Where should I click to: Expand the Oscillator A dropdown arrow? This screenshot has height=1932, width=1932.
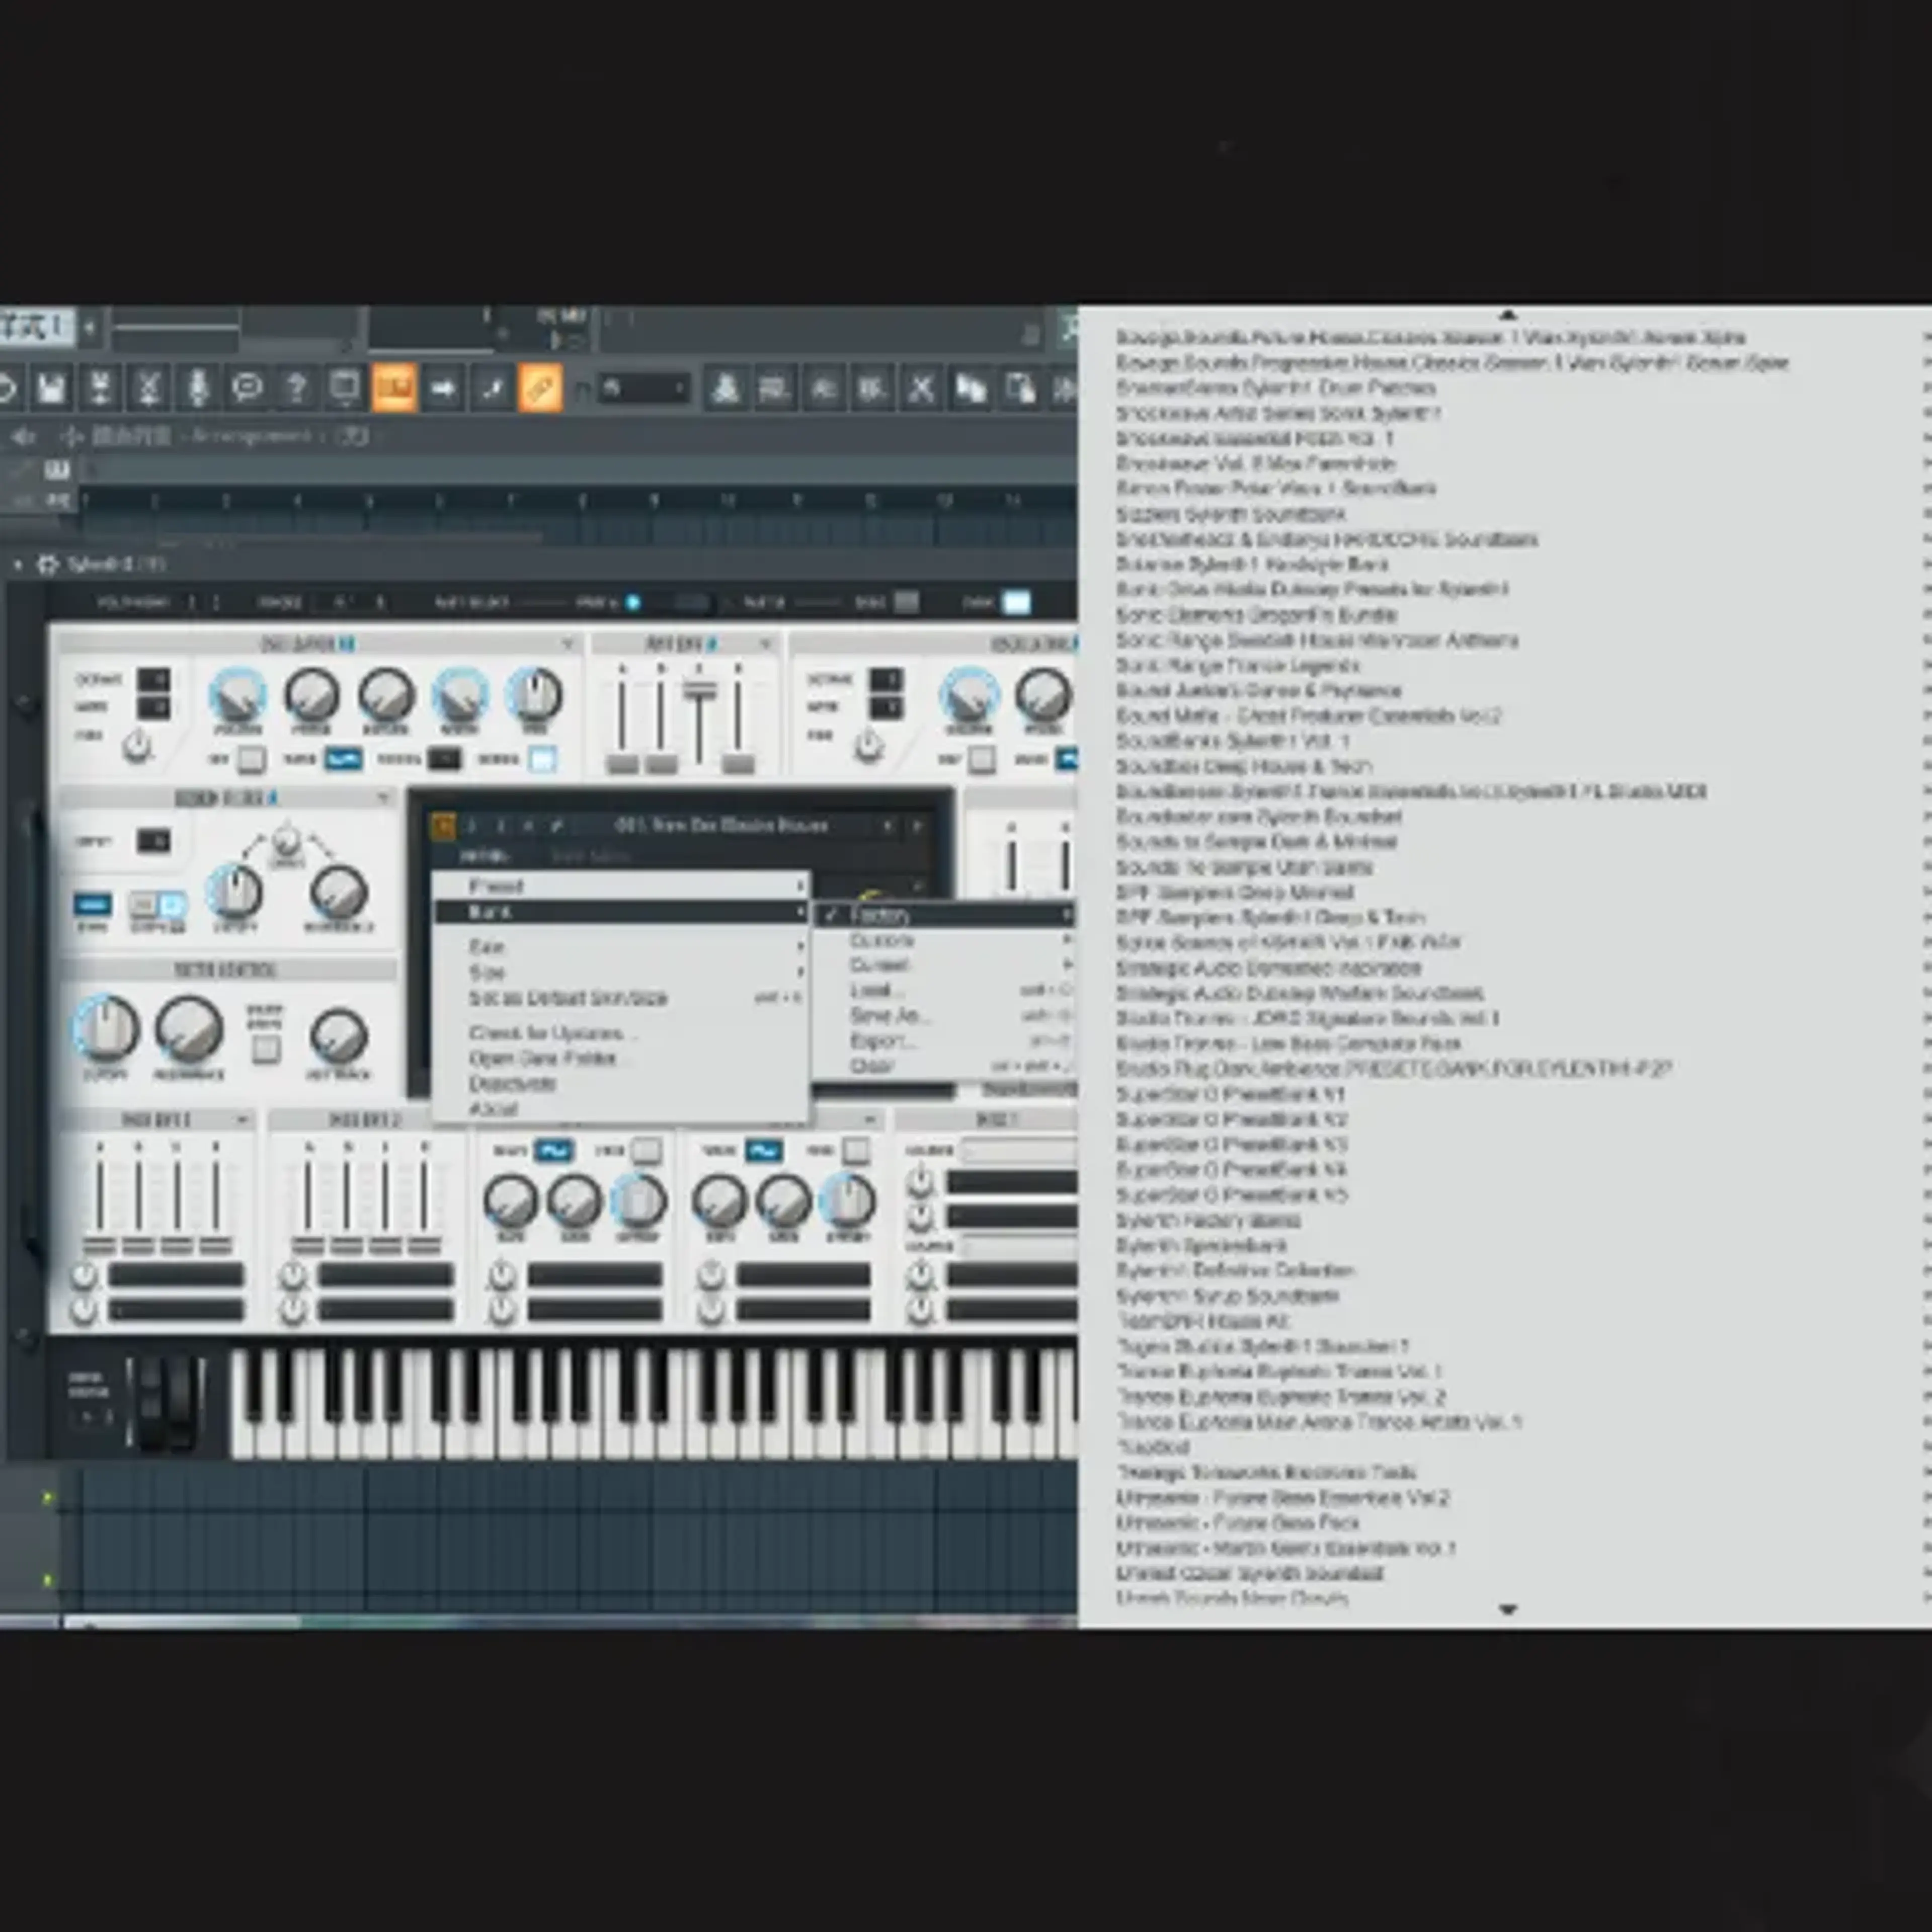point(567,644)
